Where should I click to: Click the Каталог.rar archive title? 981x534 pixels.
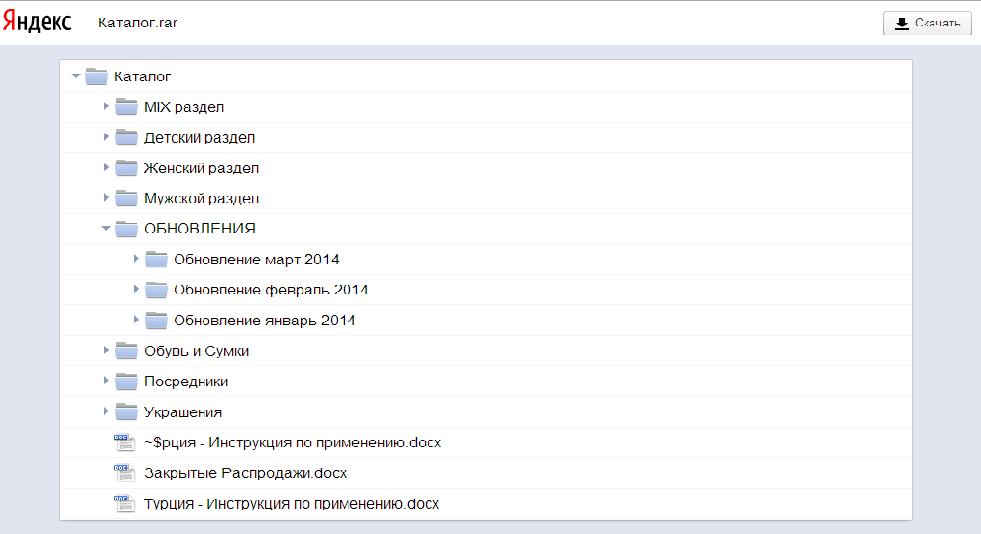[x=137, y=23]
